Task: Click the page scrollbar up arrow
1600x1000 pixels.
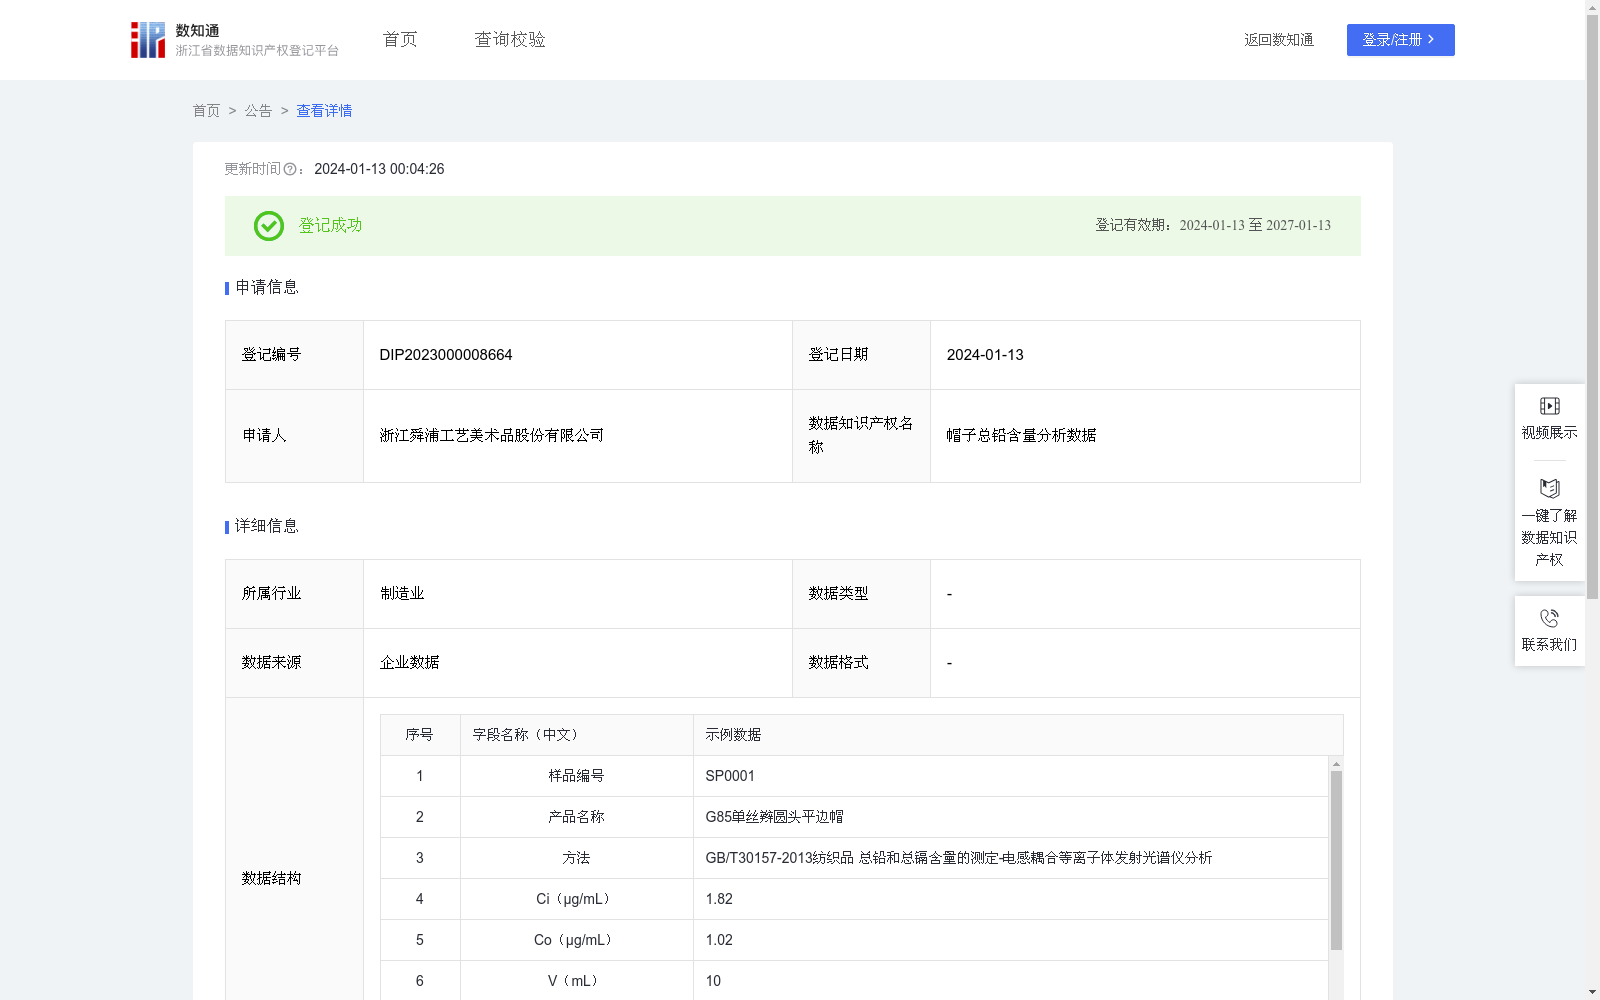Action: (1592, 6)
